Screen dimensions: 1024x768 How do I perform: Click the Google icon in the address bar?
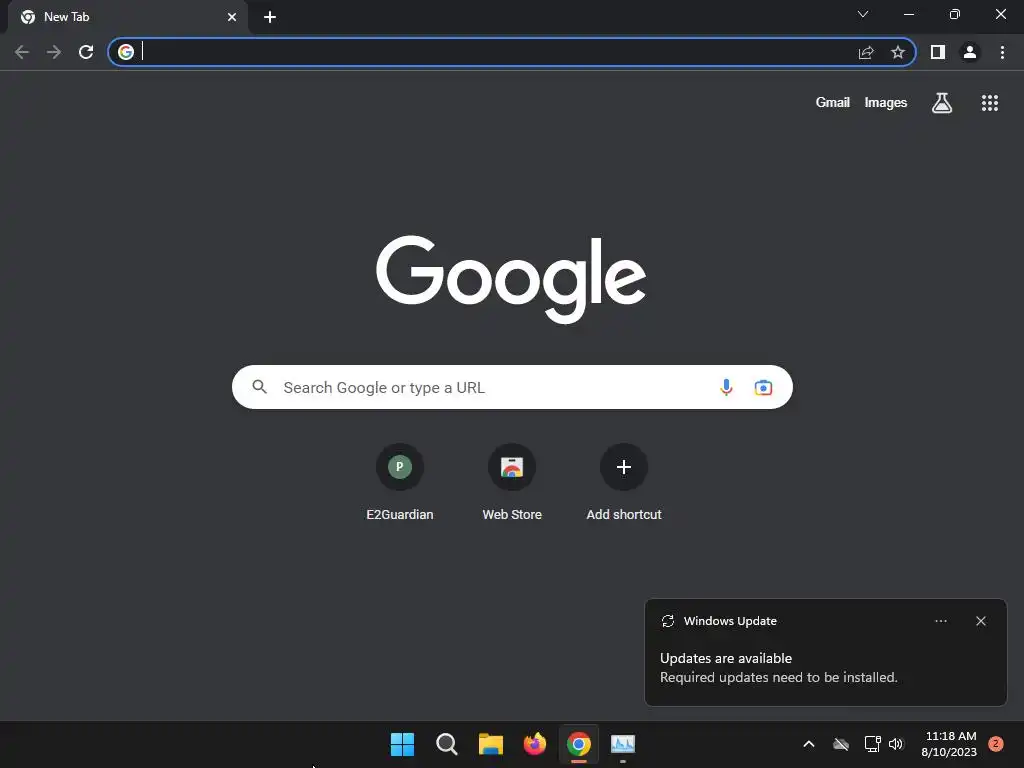[x=126, y=52]
